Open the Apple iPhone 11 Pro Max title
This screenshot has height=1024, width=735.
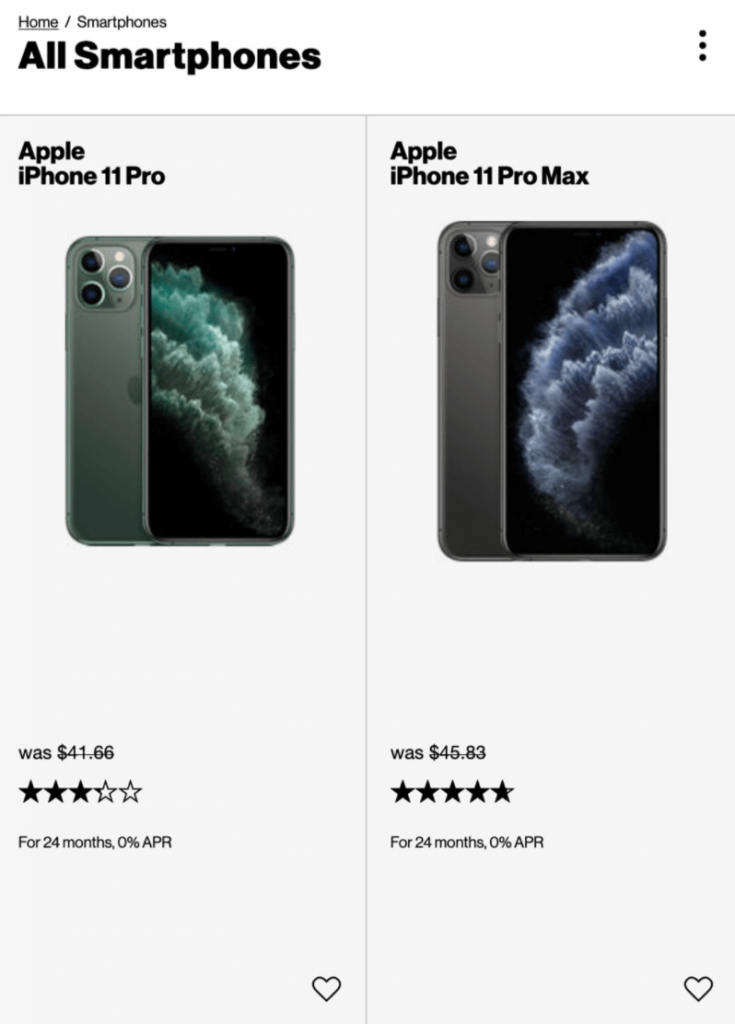pos(489,163)
